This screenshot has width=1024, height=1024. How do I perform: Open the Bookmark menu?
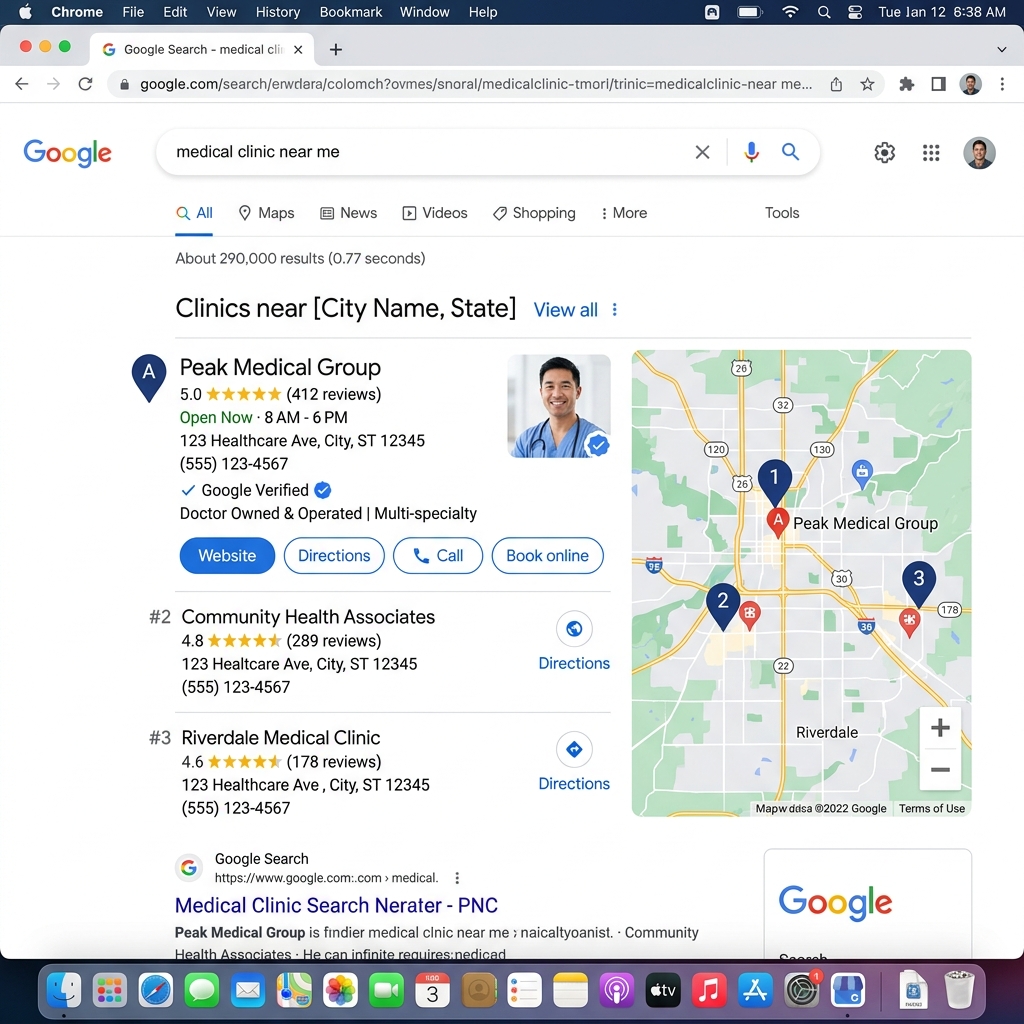tap(351, 12)
